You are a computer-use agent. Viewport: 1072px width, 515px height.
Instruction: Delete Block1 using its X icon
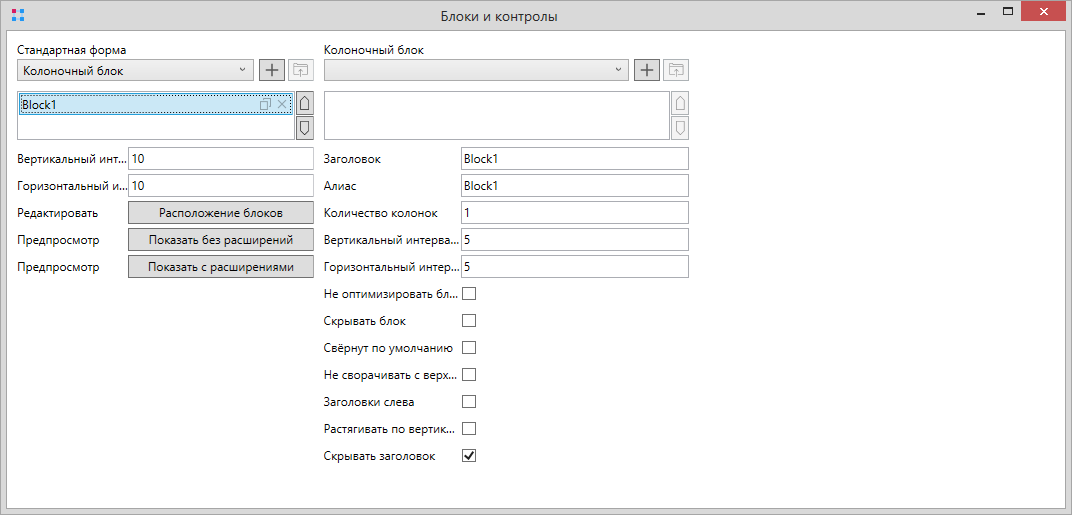tap(282, 104)
